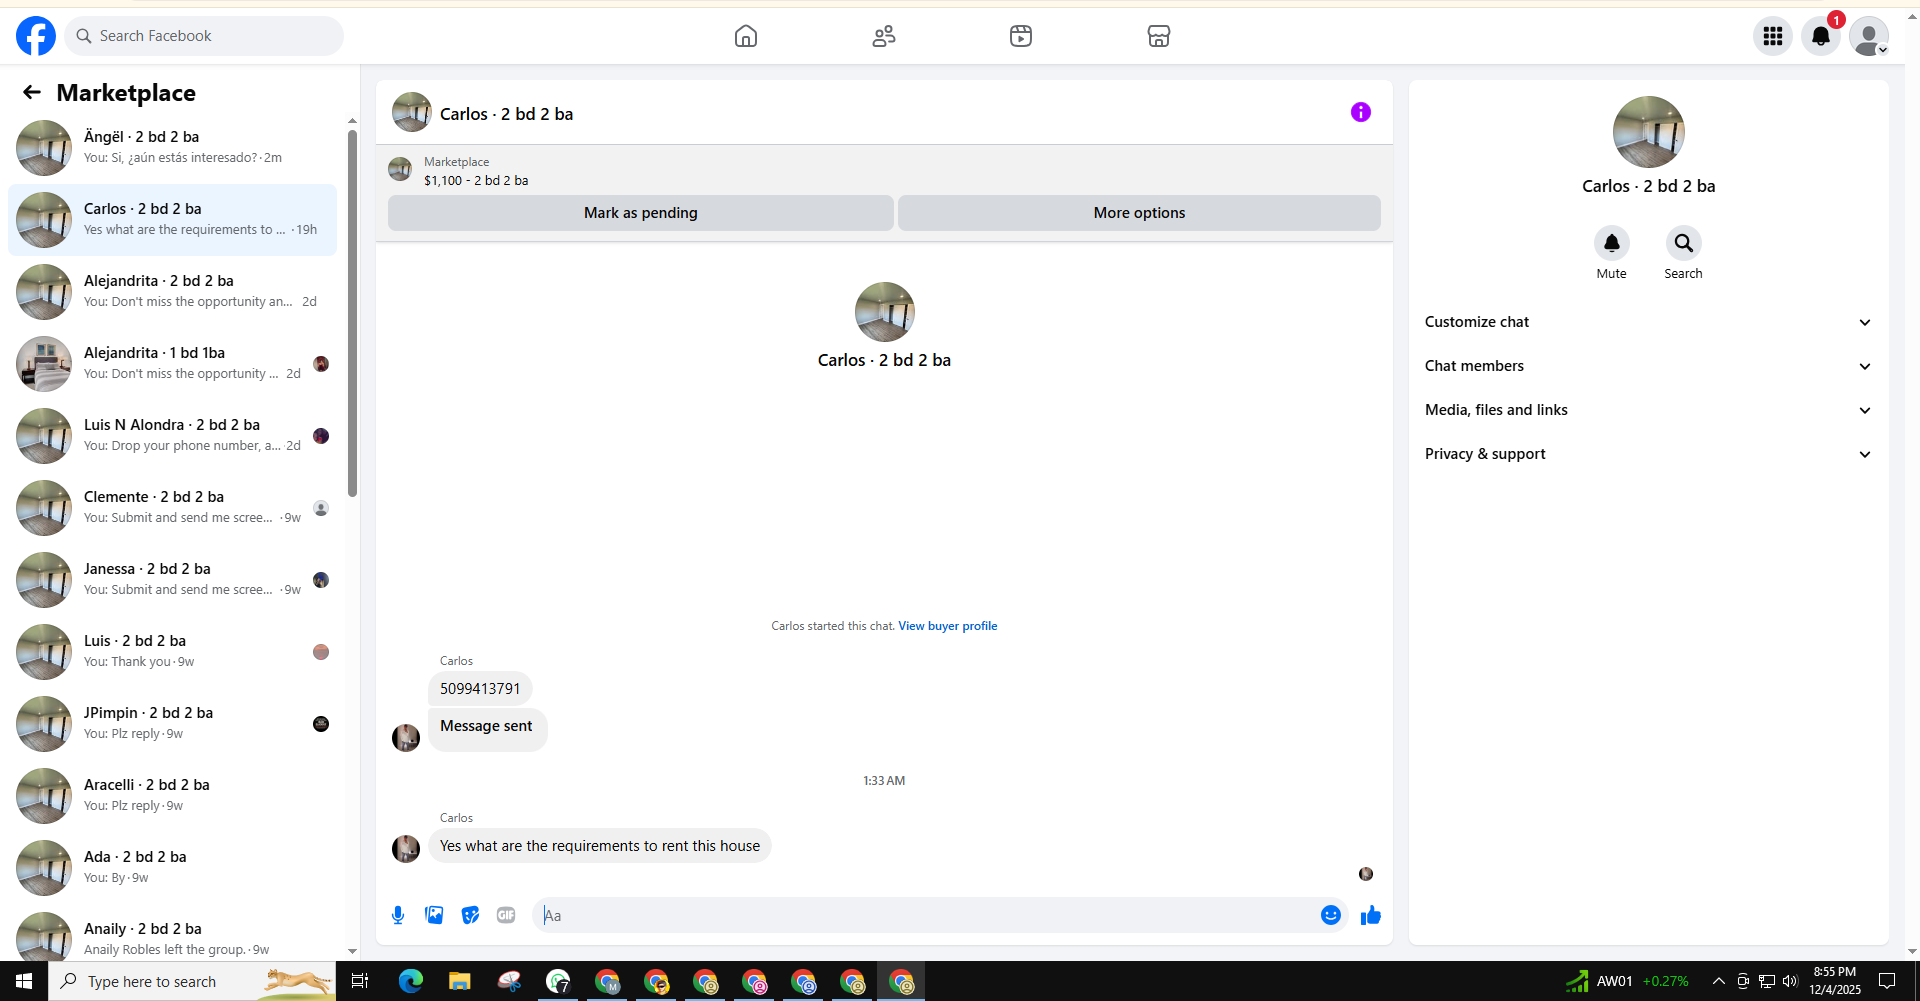The height and width of the screenshot is (1001, 1920).
Task: Open the notifications bell icon
Action: click(x=1821, y=36)
